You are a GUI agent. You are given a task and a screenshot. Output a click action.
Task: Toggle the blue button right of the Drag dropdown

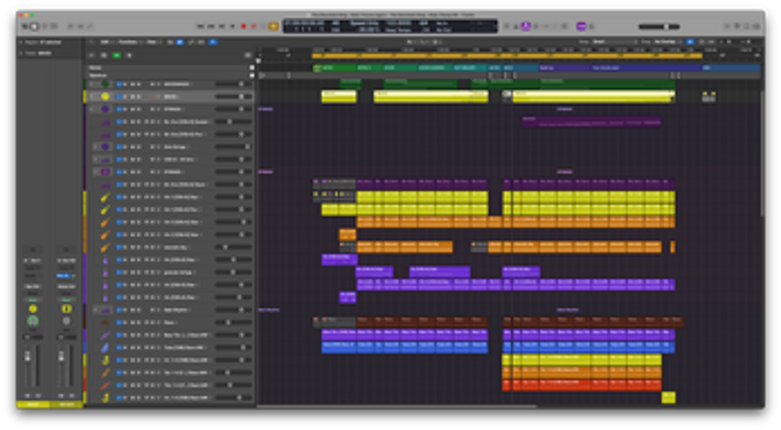pos(690,42)
